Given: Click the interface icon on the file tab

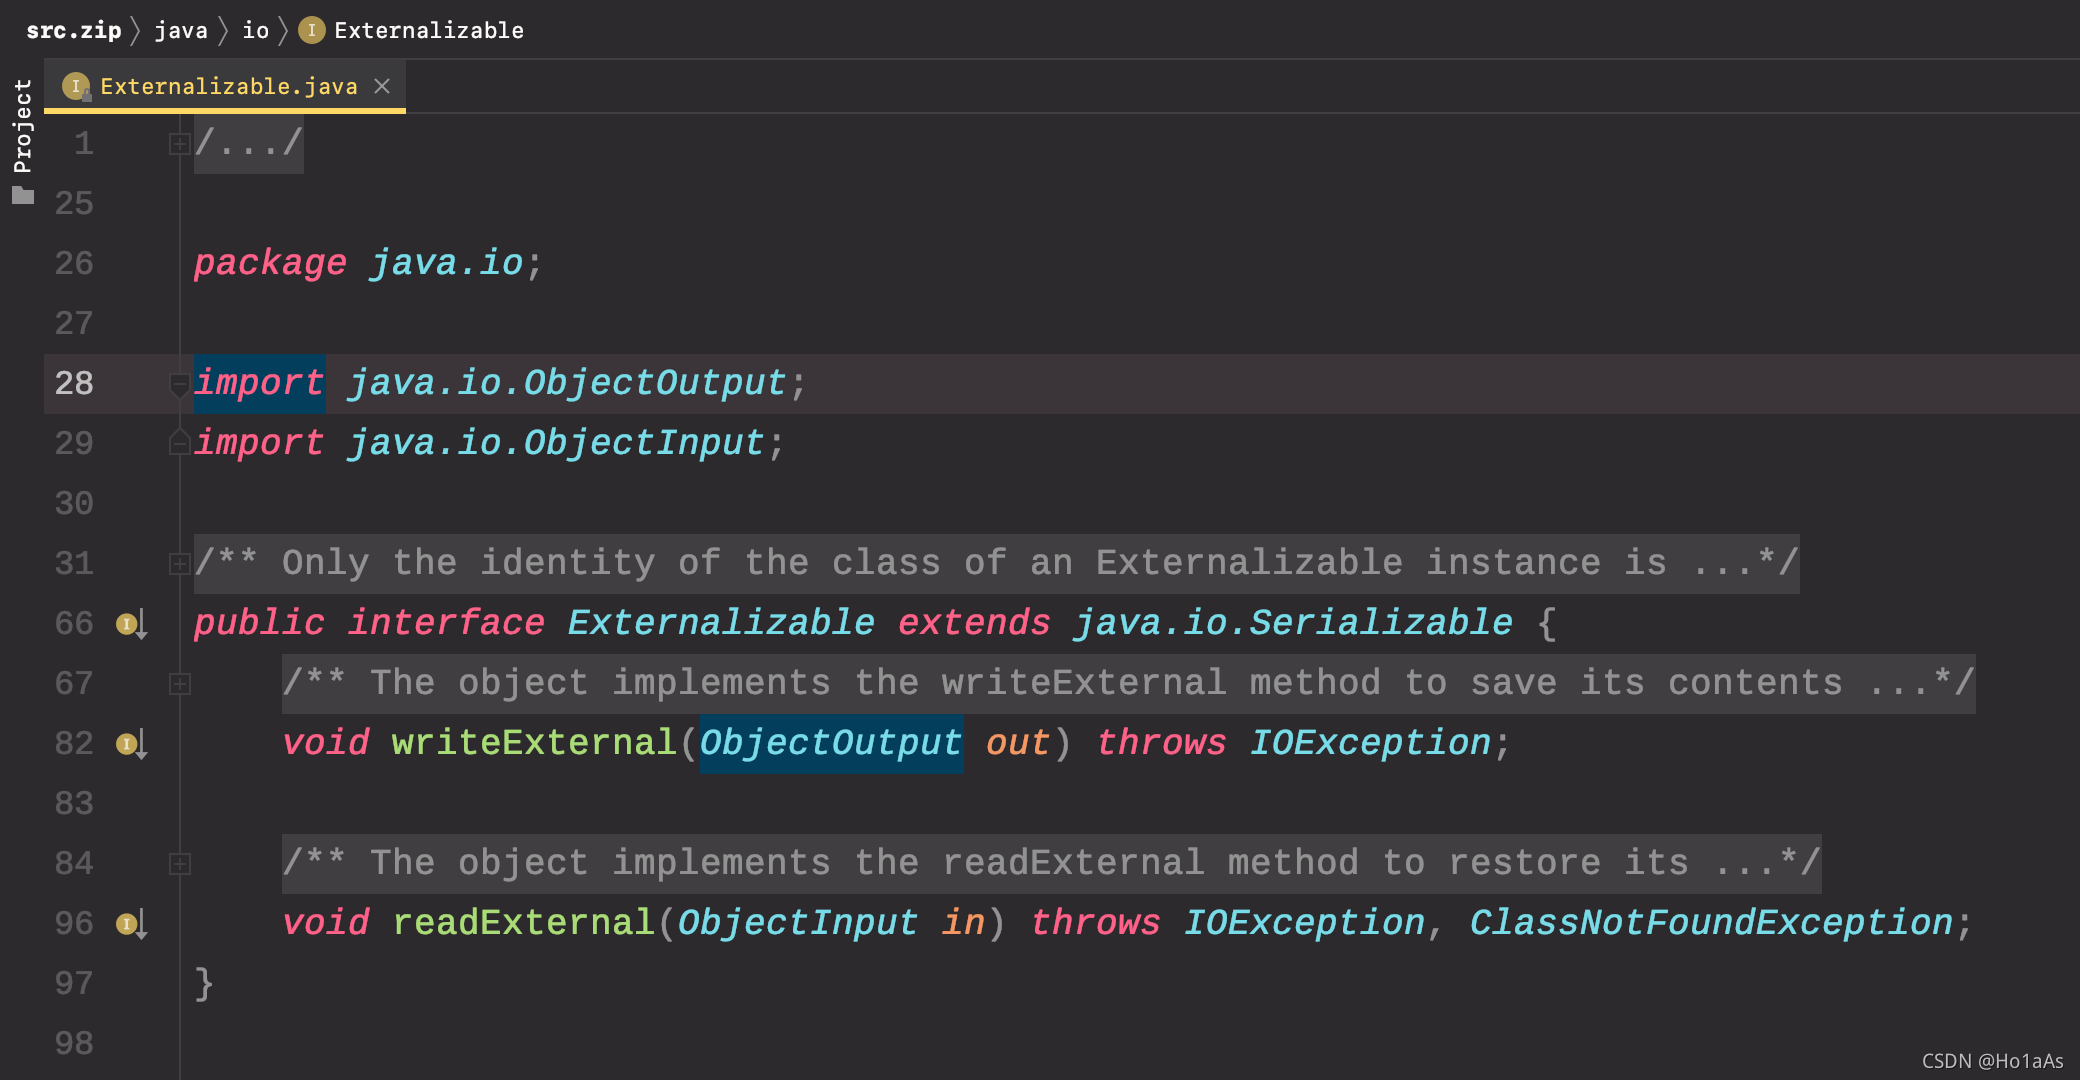Looking at the screenshot, I should click(76, 86).
